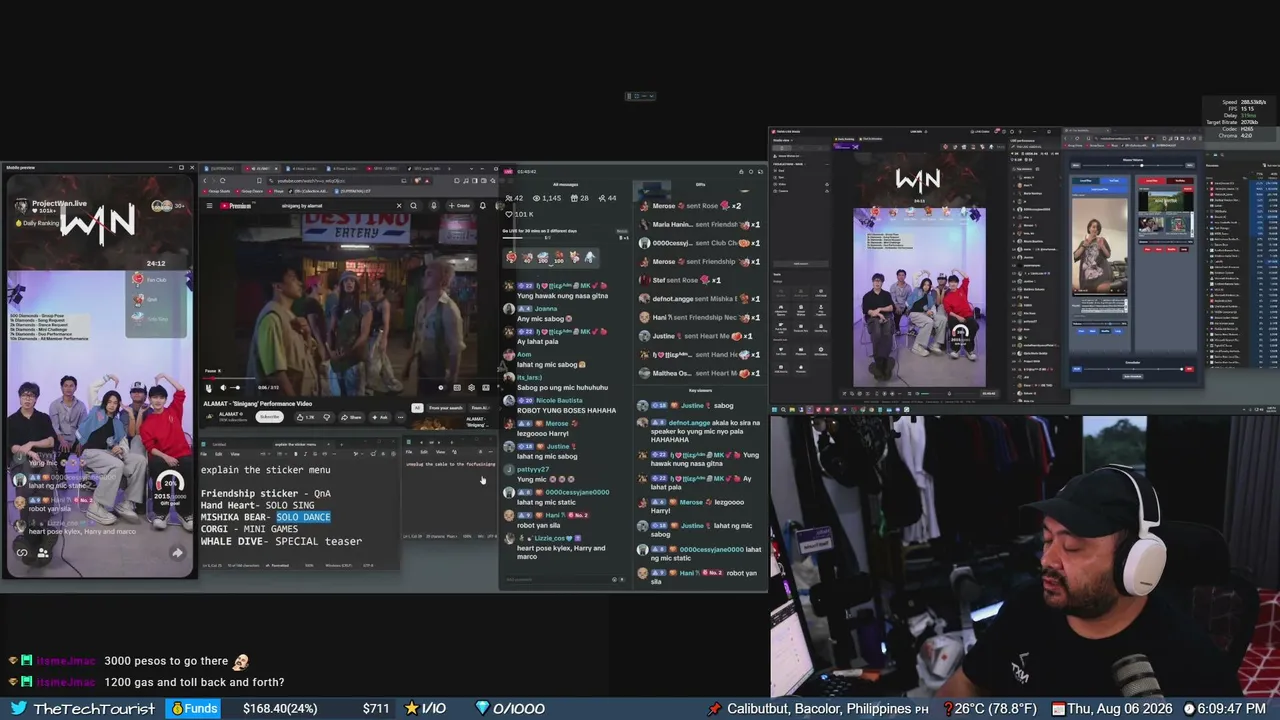Click the viewer count showing 1,145
The width and height of the screenshot is (1280, 720).
(546, 198)
